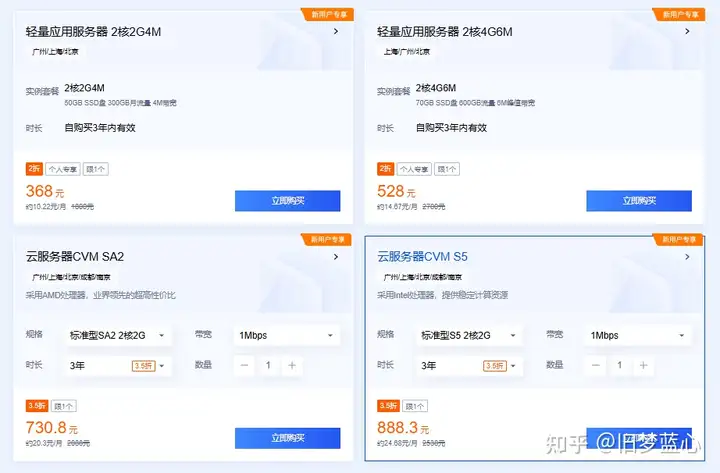Click the quantity field on the S5 card
The image size is (720, 473).
pyautogui.click(x=619, y=366)
